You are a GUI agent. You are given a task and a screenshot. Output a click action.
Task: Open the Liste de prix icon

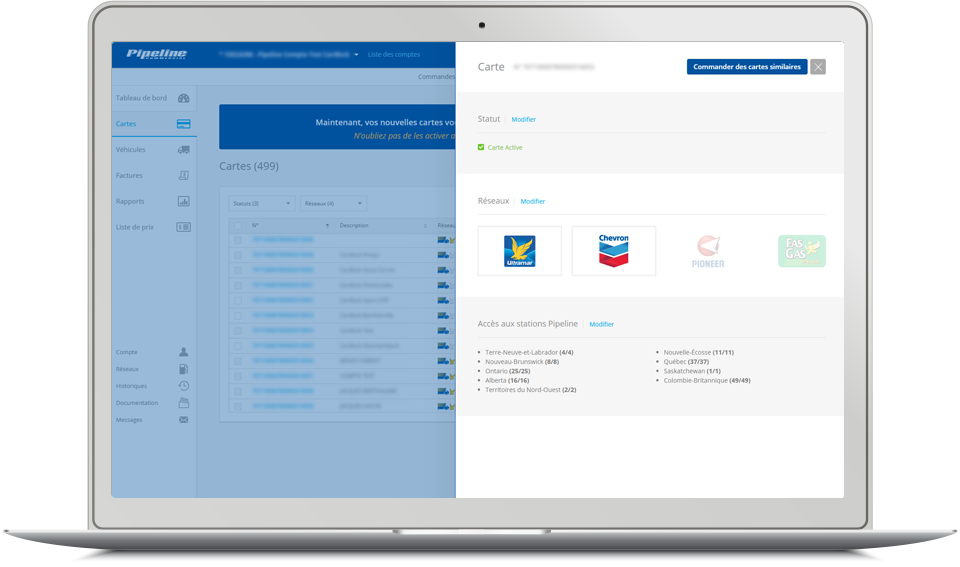[183, 227]
